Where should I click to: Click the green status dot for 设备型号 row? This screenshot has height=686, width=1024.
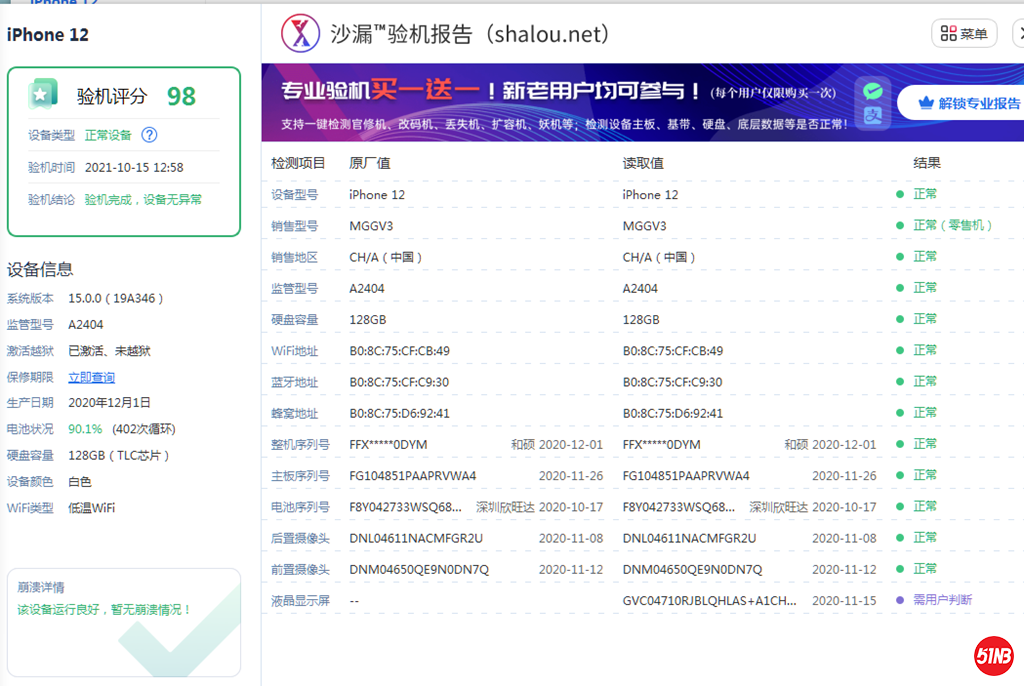click(x=900, y=194)
